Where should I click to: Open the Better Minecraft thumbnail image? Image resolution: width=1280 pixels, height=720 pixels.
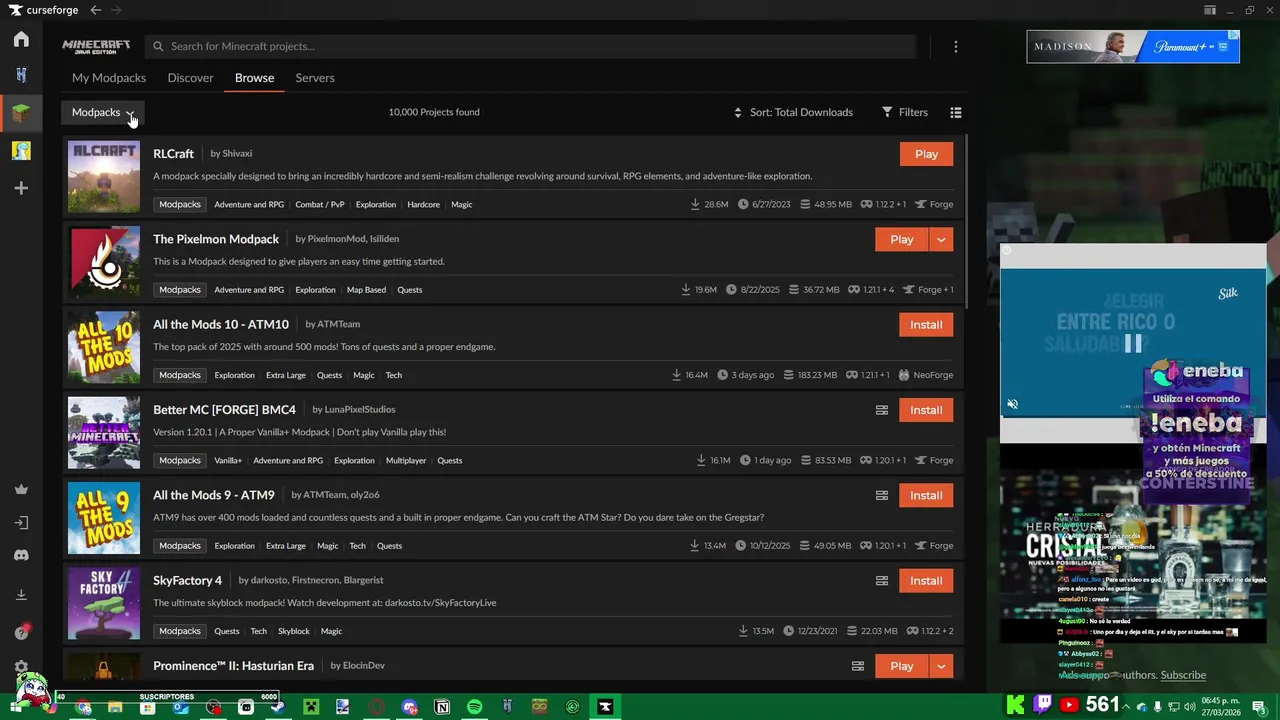click(x=104, y=433)
